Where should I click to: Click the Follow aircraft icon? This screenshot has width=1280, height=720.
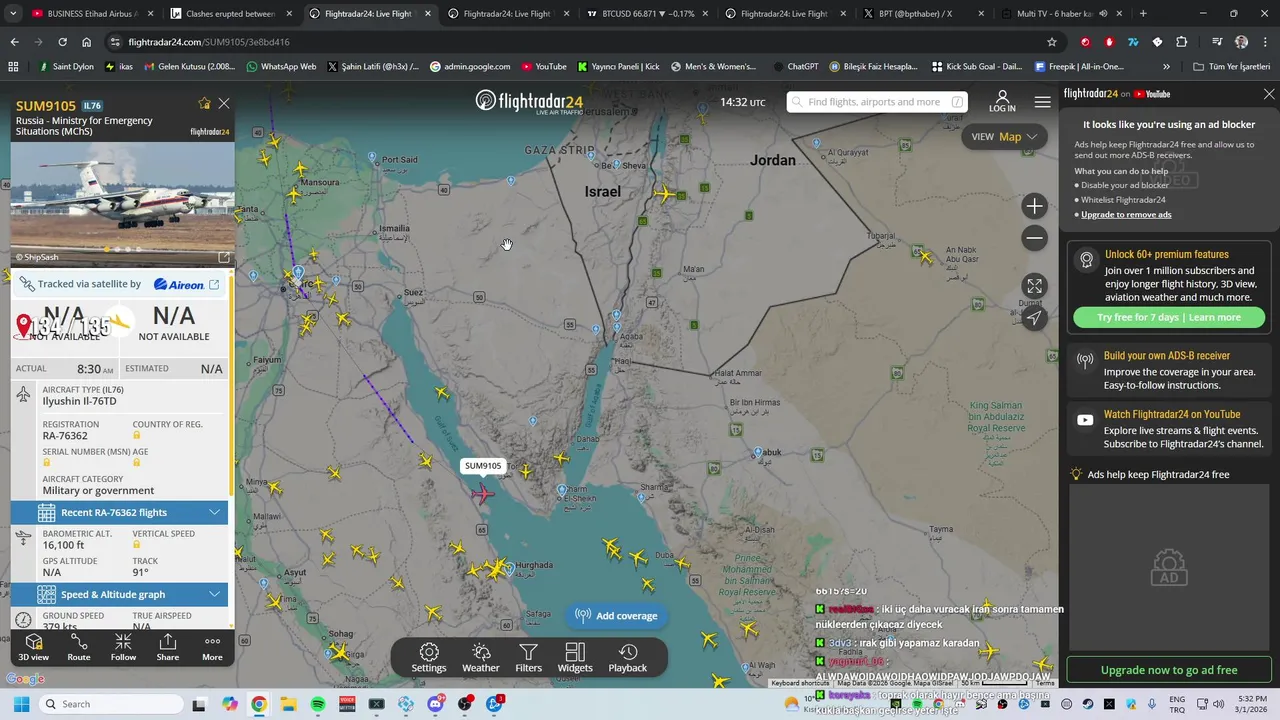123,647
